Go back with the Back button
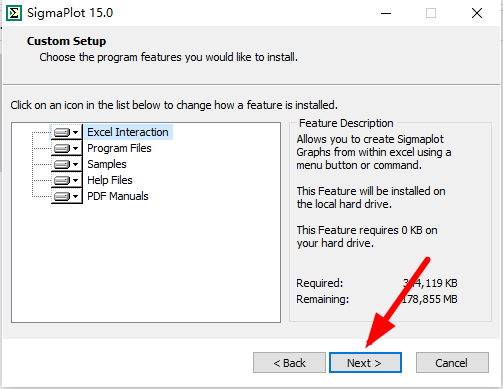Screen dimensions: 503x389 coord(289,362)
